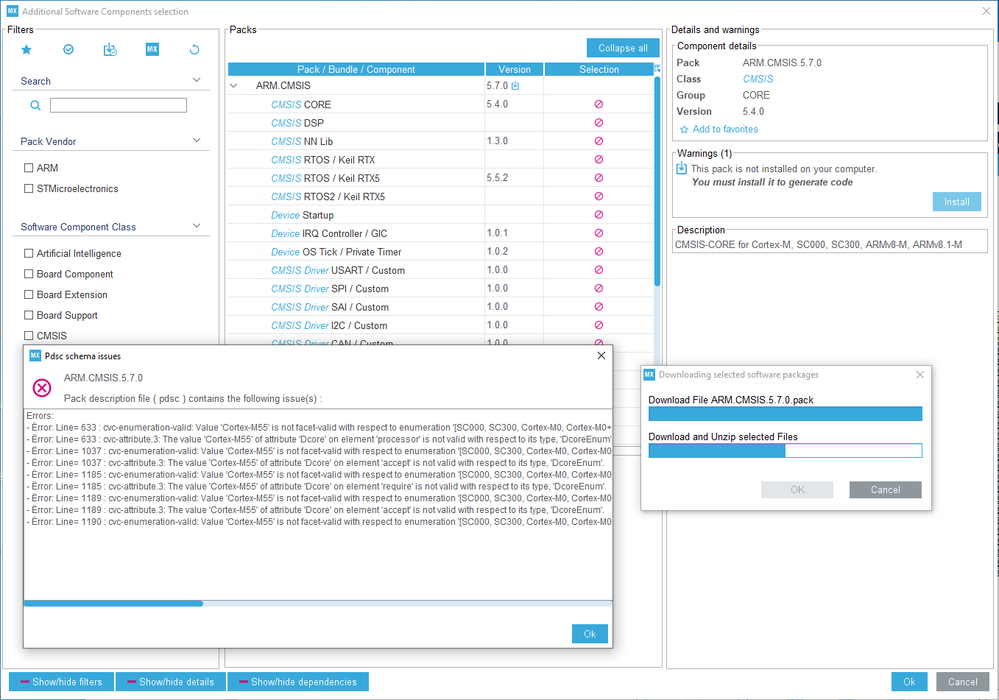Screen dimensions: 999x700
Task: Collapse the Search filter section
Action: (197, 80)
